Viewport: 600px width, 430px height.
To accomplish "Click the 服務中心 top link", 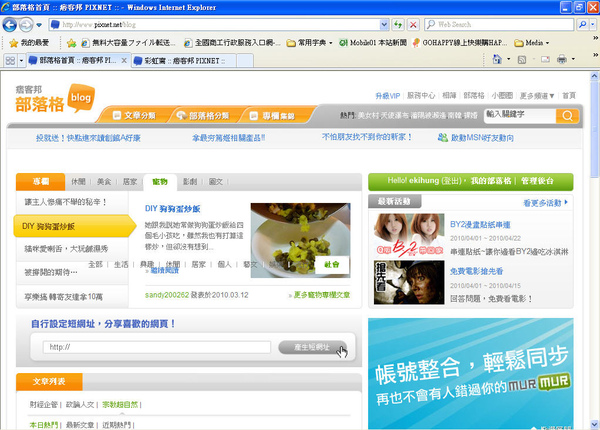I will (x=421, y=96).
